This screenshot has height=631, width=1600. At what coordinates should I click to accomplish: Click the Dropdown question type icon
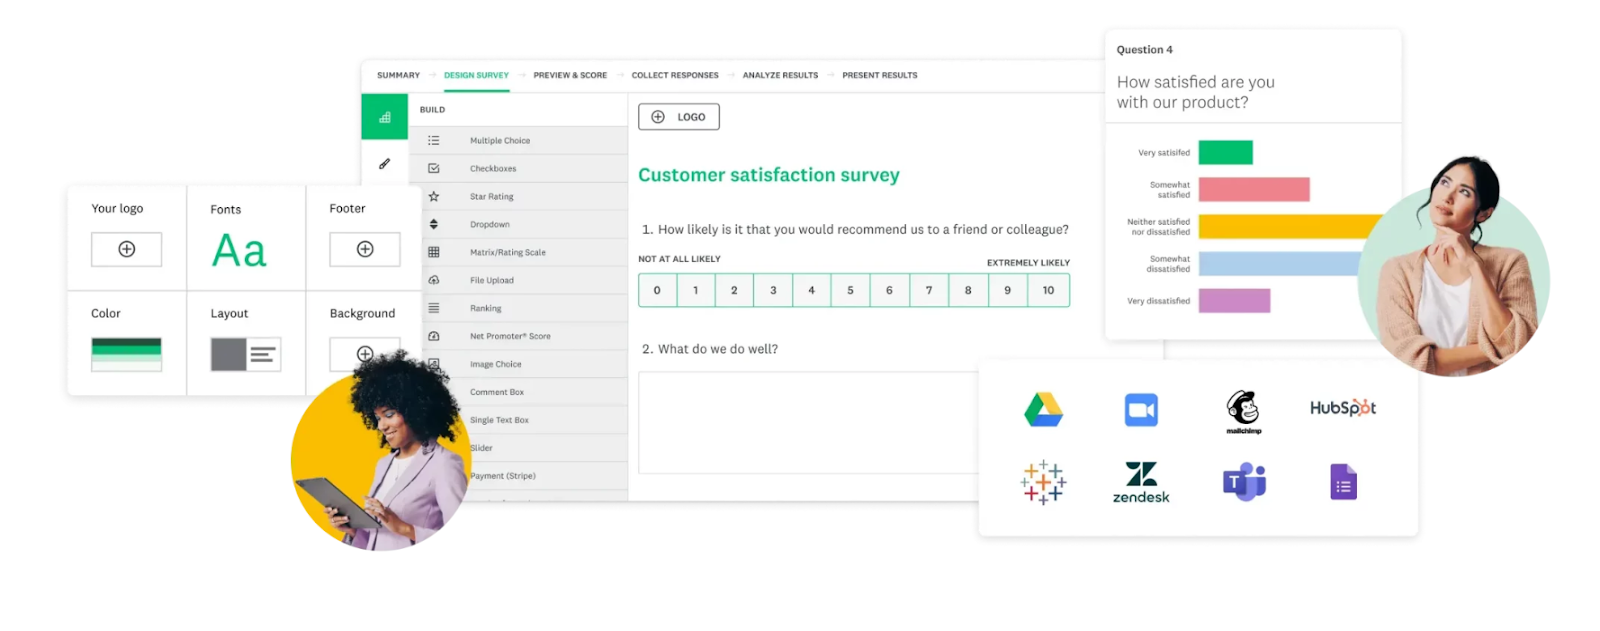click(433, 224)
